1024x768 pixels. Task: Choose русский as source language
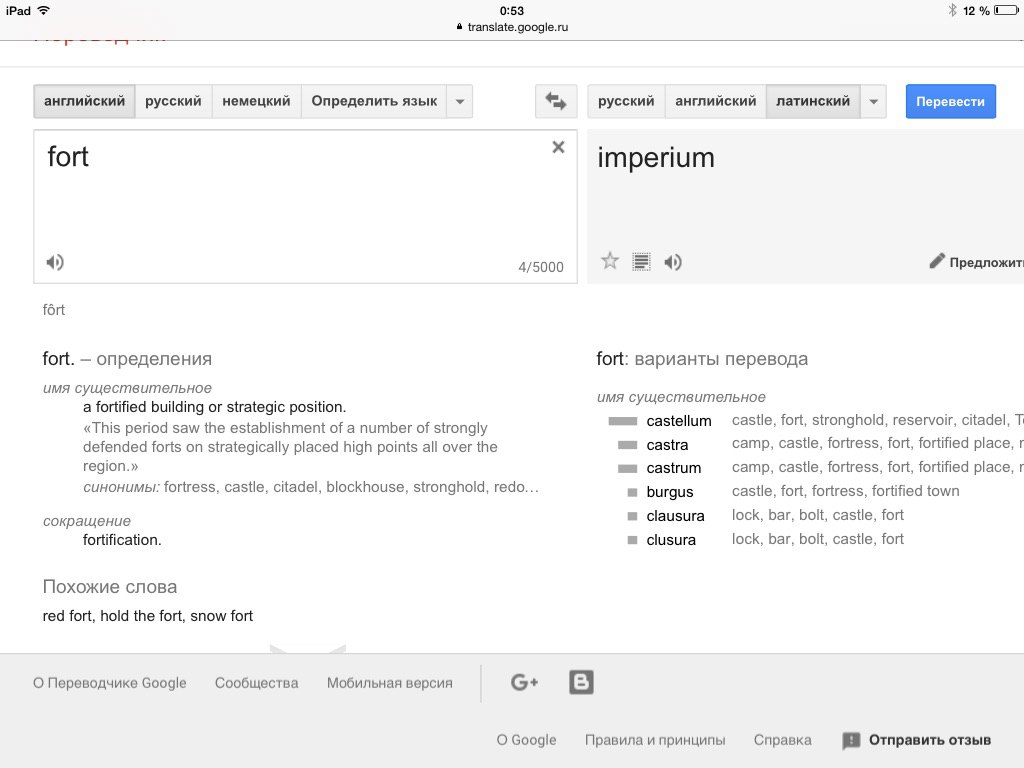coord(173,101)
